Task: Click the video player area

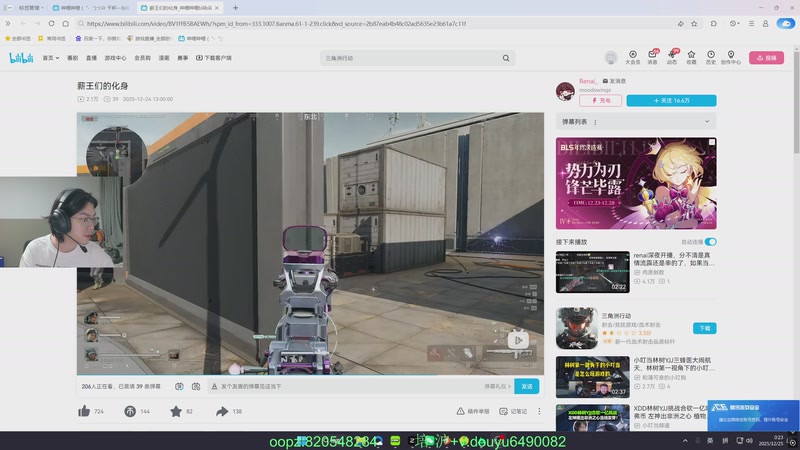Action: pos(310,243)
